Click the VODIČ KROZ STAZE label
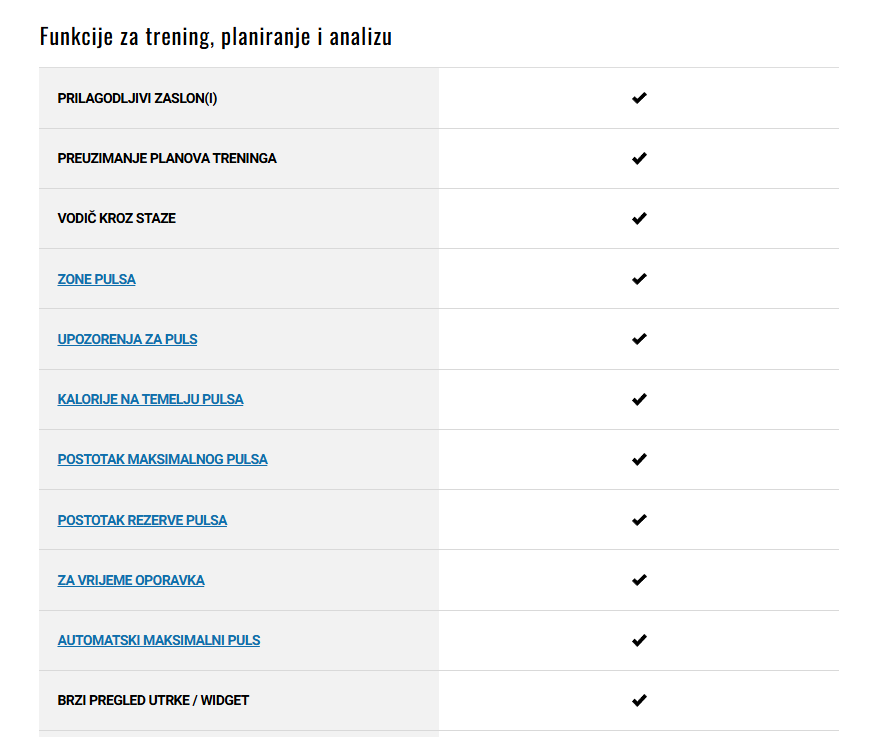872x737 pixels. click(x=116, y=218)
